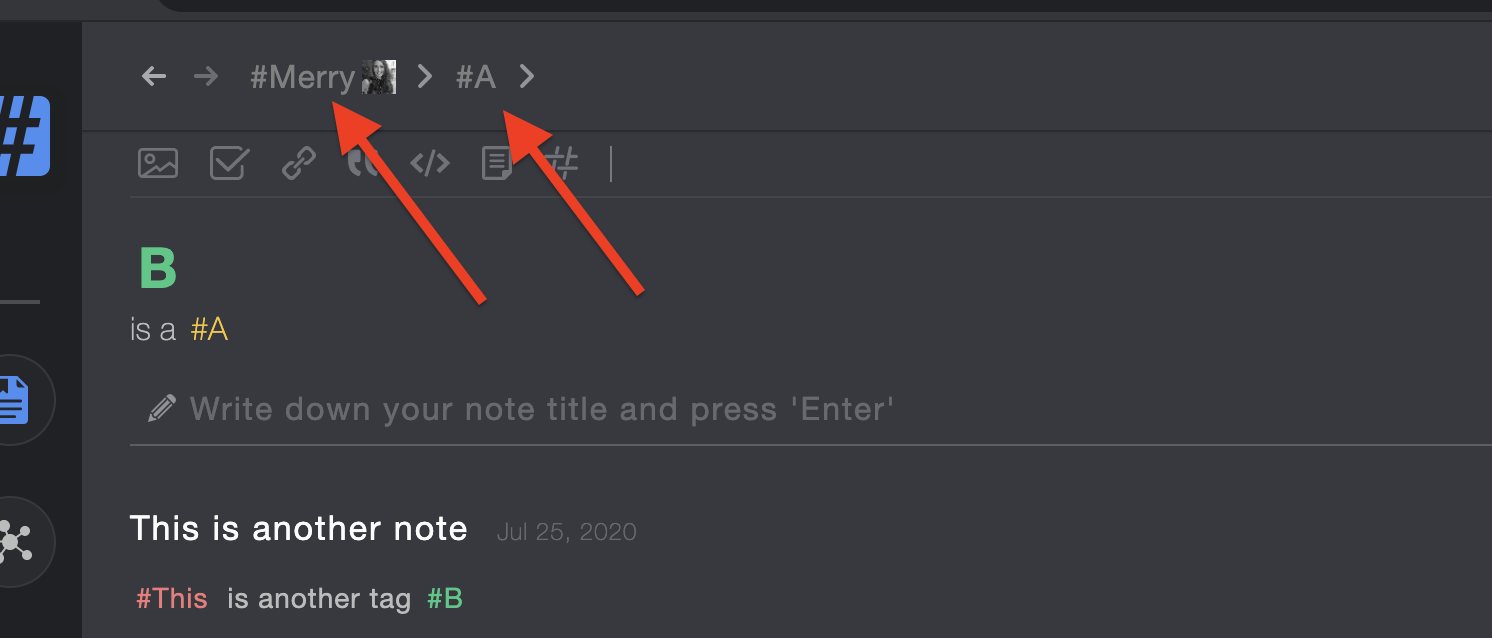Open the #A breadcrumb in the header
Image resolution: width=1492 pixels, height=638 pixels.
click(476, 77)
